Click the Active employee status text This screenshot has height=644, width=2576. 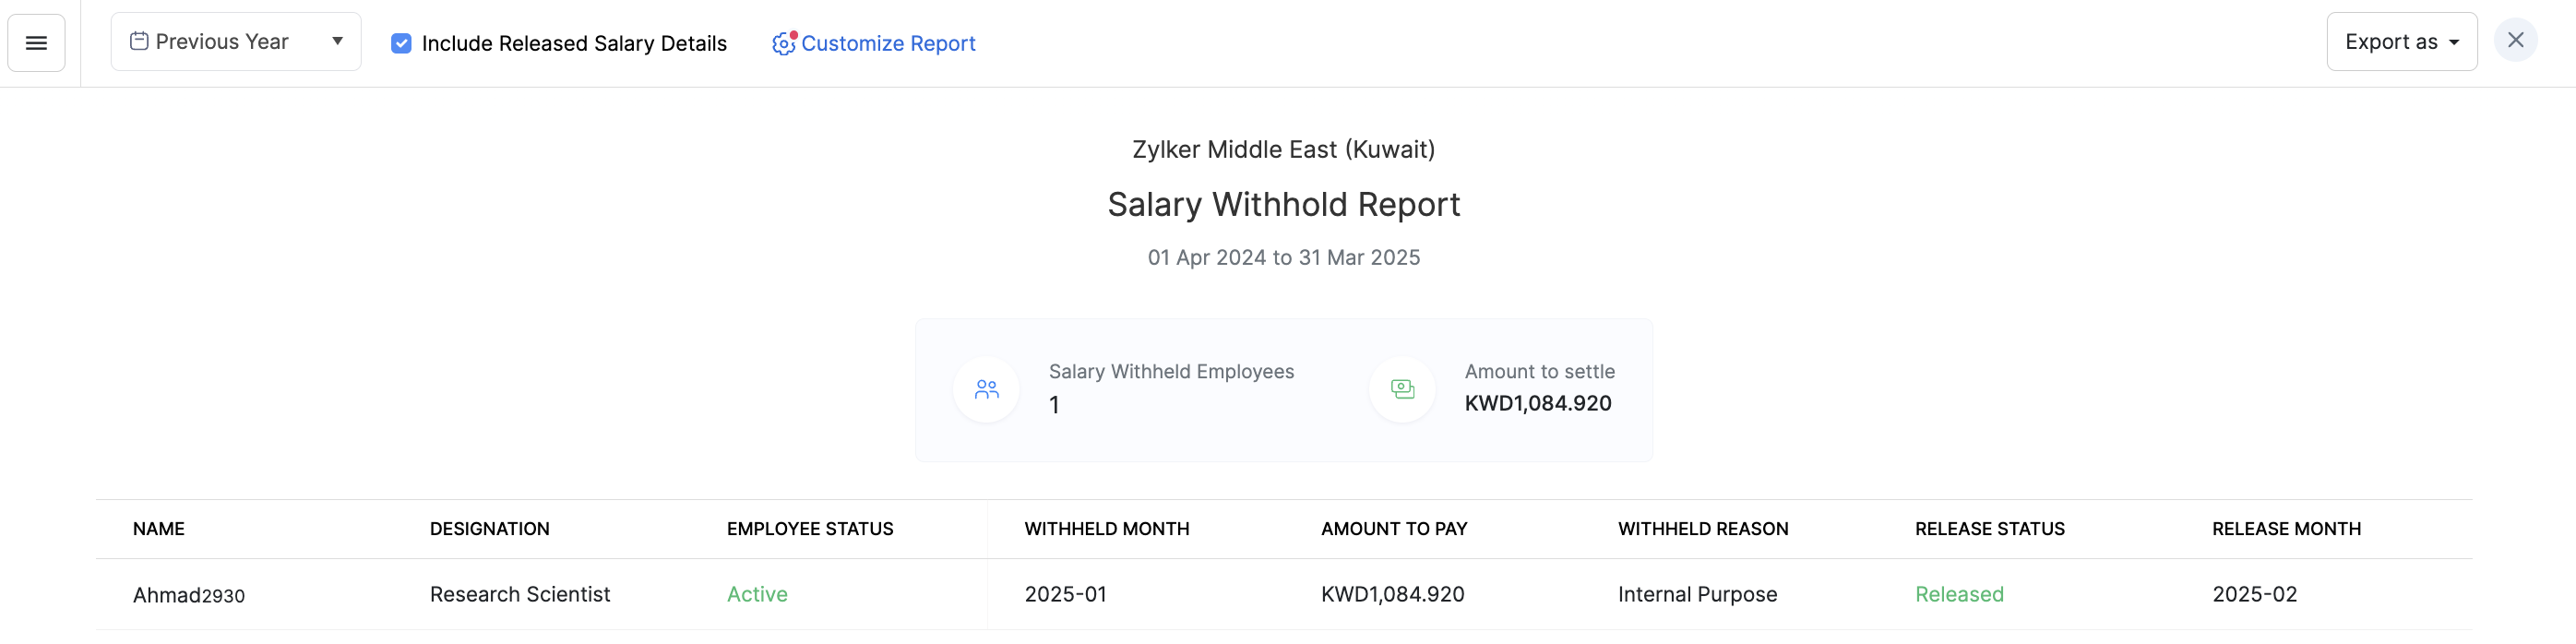(x=757, y=594)
